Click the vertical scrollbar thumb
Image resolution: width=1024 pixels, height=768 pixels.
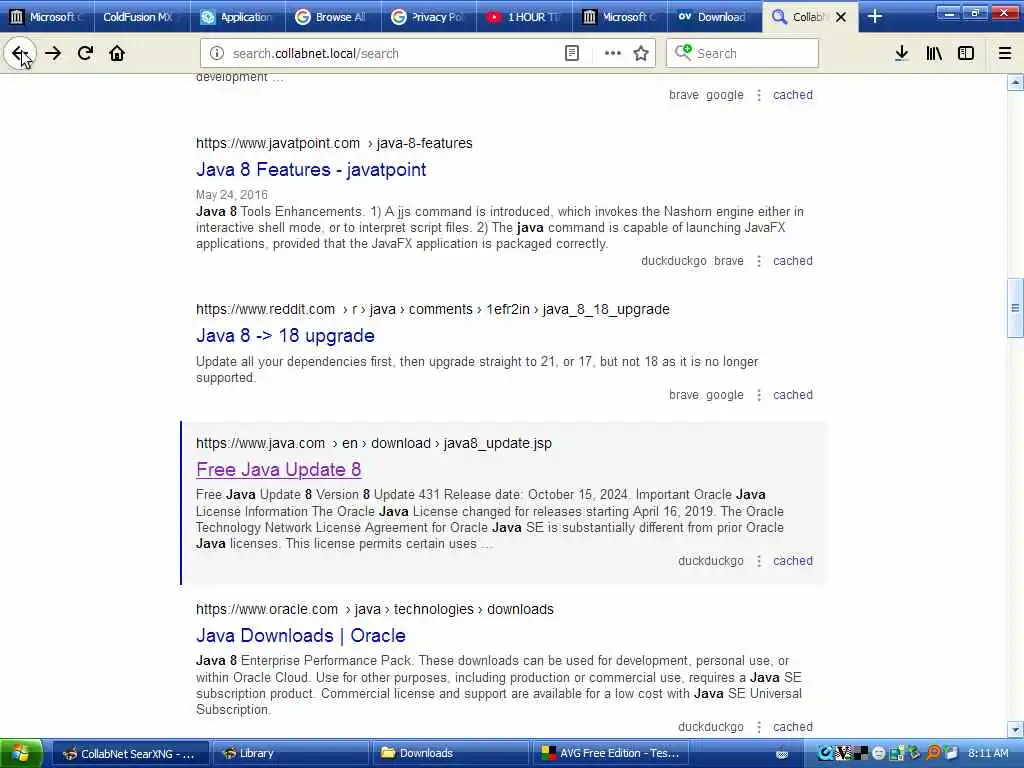1015,308
